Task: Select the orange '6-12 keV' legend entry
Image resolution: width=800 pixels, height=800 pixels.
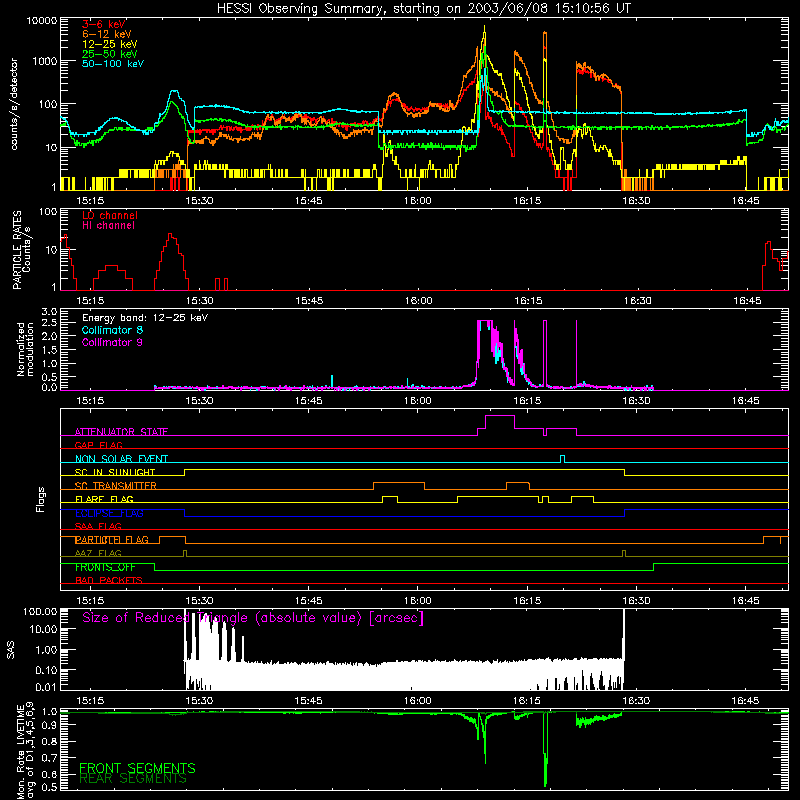Action: 107,34
